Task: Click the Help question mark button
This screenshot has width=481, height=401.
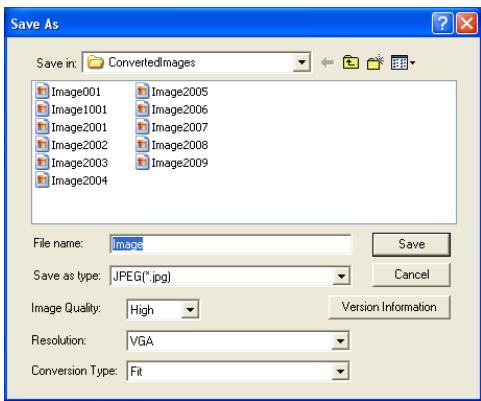Action: click(442, 23)
